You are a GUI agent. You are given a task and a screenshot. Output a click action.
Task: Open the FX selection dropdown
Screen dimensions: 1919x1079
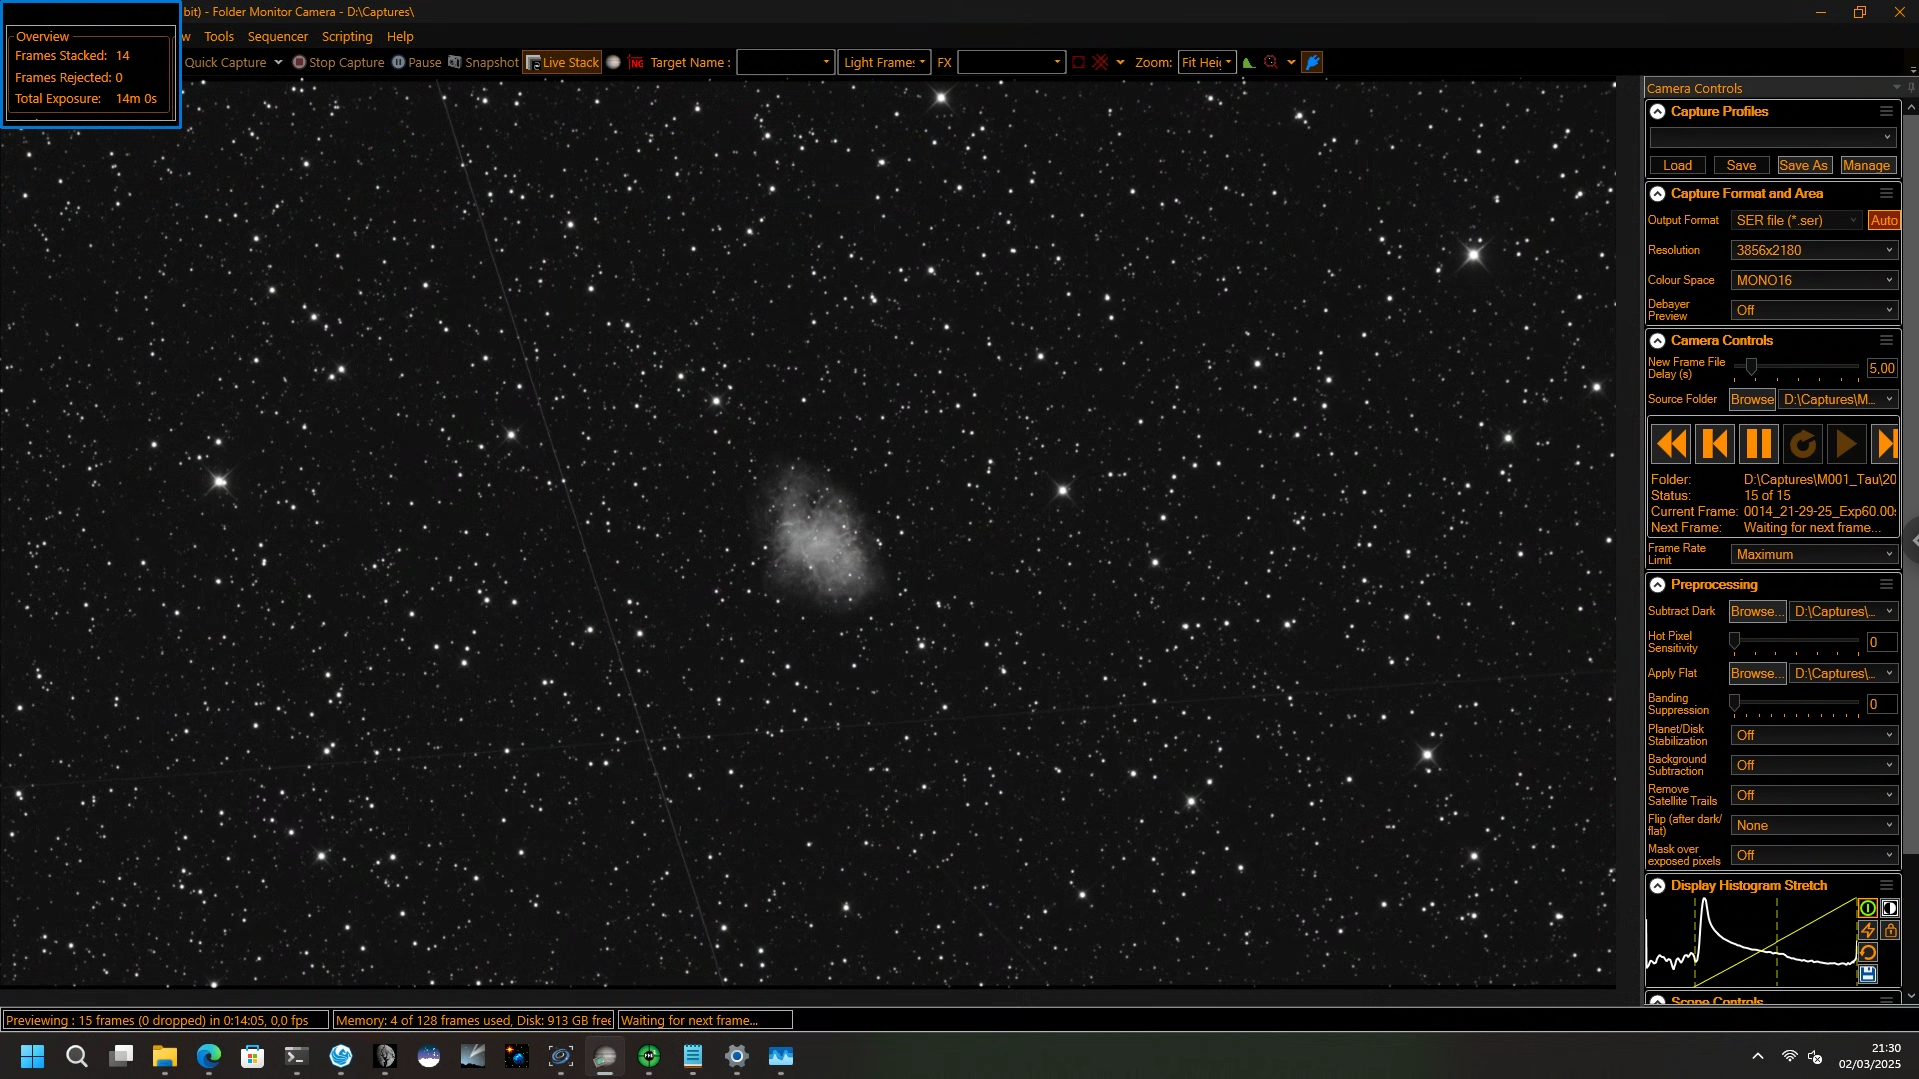pyautogui.click(x=1011, y=62)
